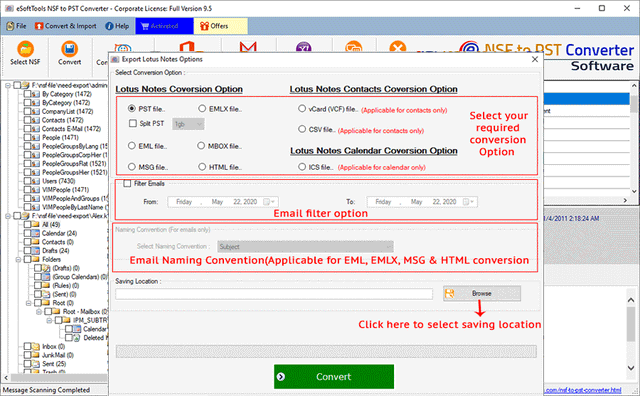Click the ByCategory (1472) view icon
This screenshot has width=640, height=396.
[36, 103]
